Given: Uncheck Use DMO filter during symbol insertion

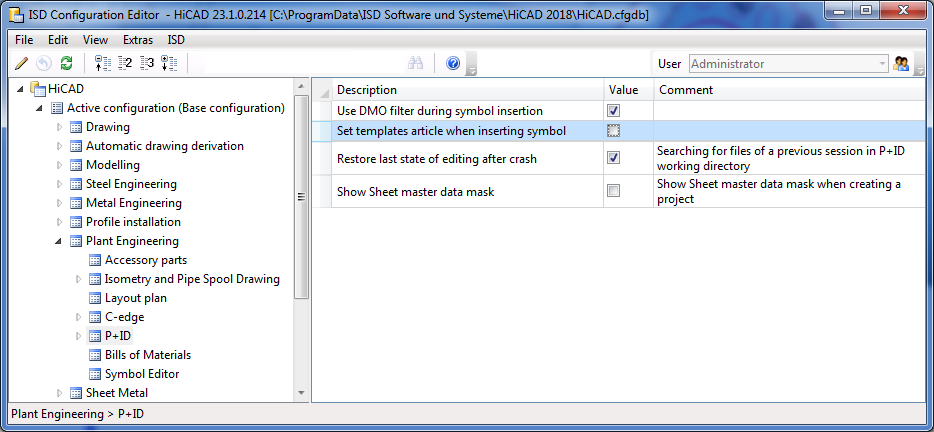Looking at the screenshot, I should pyautogui.click(x=613, y=111).
